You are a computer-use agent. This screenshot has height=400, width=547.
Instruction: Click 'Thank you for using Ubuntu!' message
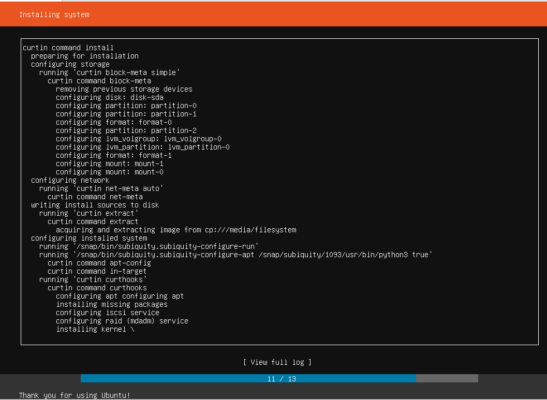pos(74,395)
